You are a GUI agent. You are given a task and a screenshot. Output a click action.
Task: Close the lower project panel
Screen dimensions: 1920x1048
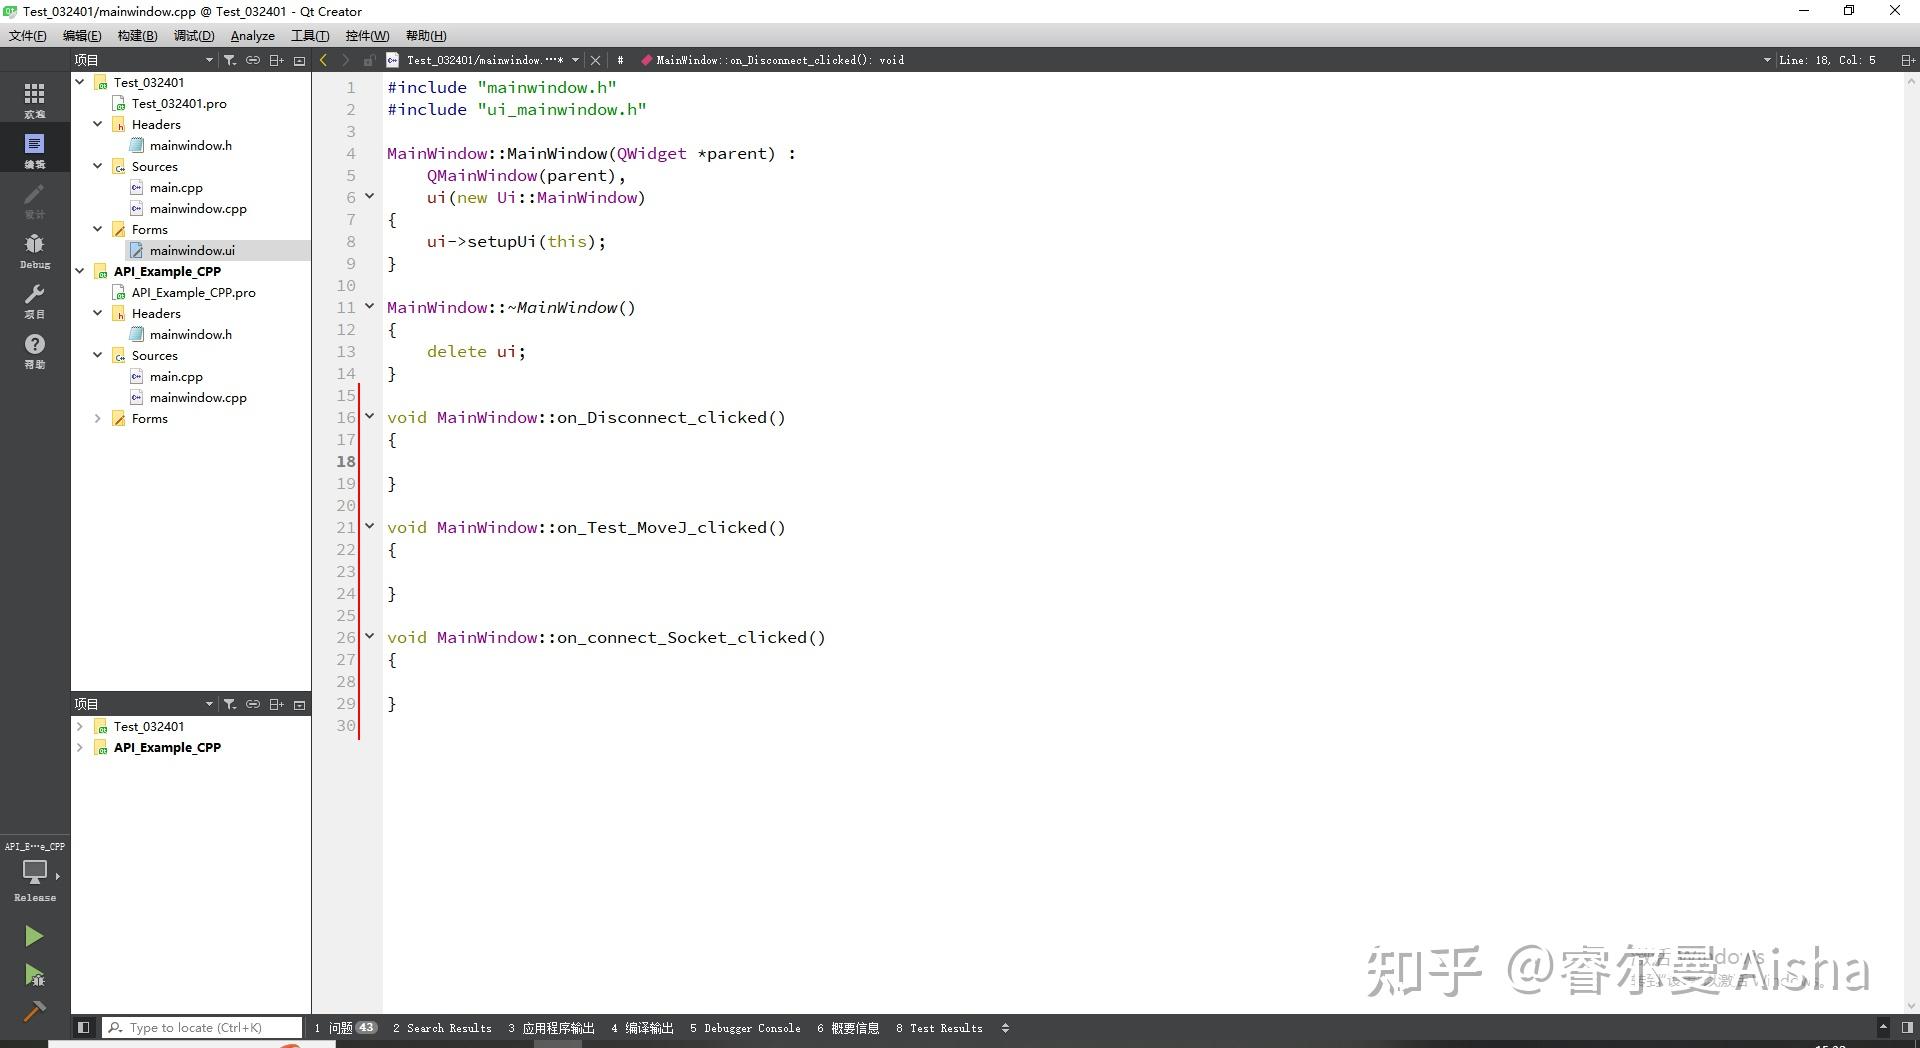pyautogui.click(x=299, y=704)
